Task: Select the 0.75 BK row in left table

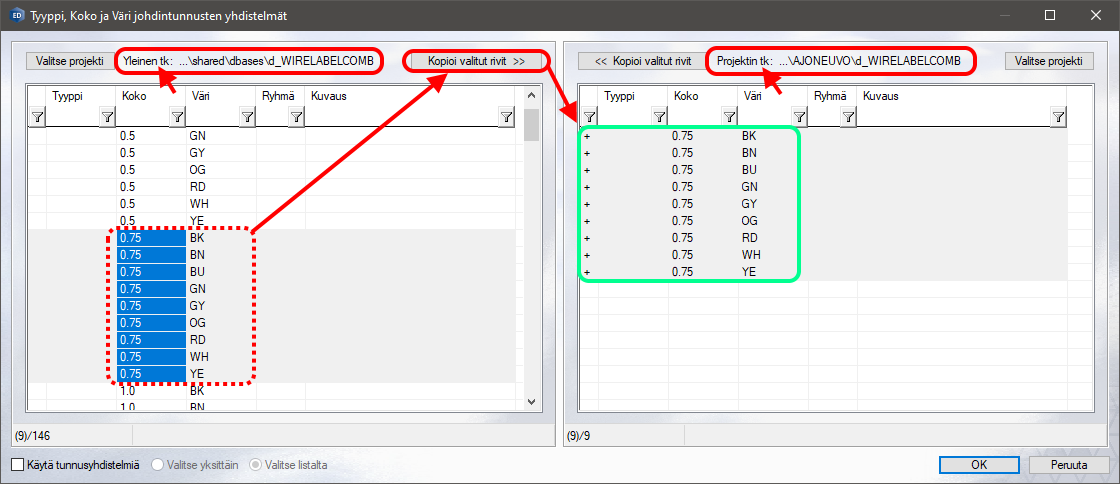Action: click(272, 238)
